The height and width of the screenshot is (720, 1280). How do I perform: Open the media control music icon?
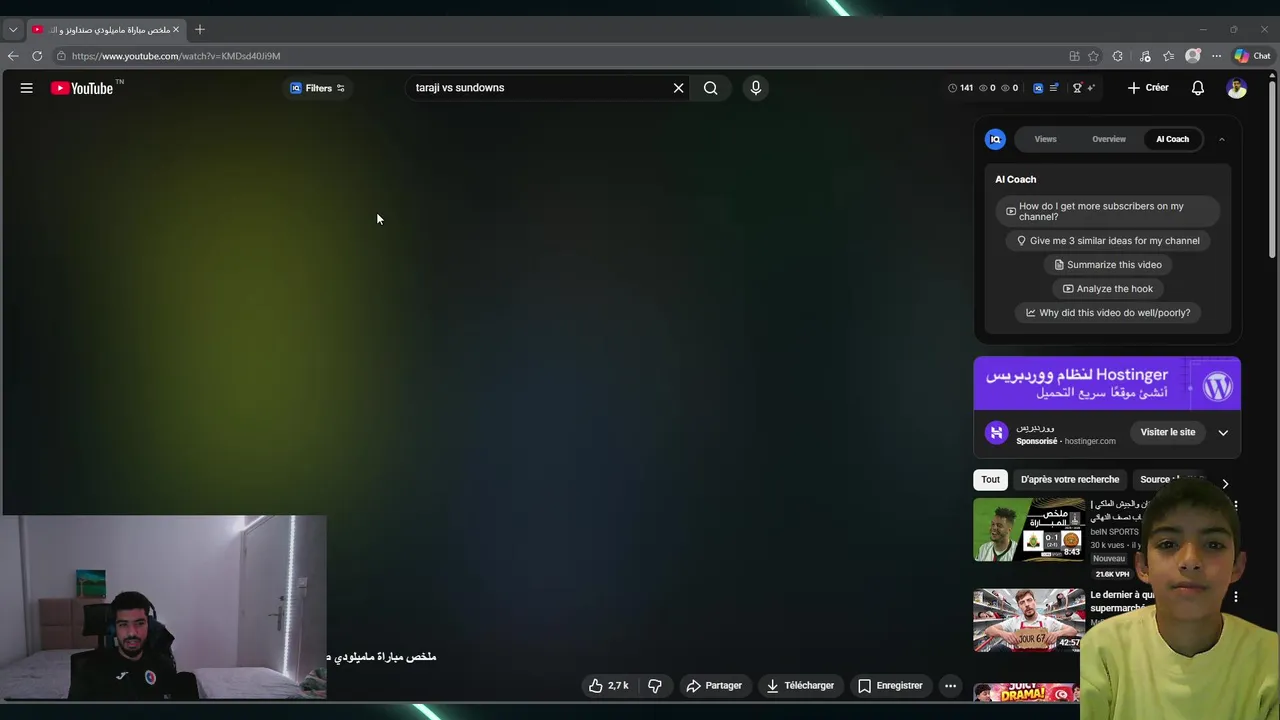[1145, 56]
